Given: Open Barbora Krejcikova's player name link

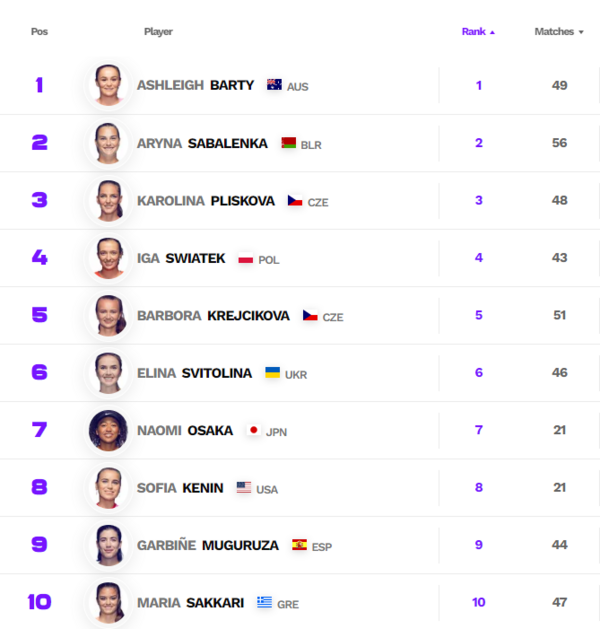Looking at the screenshot, I should 213,316.
